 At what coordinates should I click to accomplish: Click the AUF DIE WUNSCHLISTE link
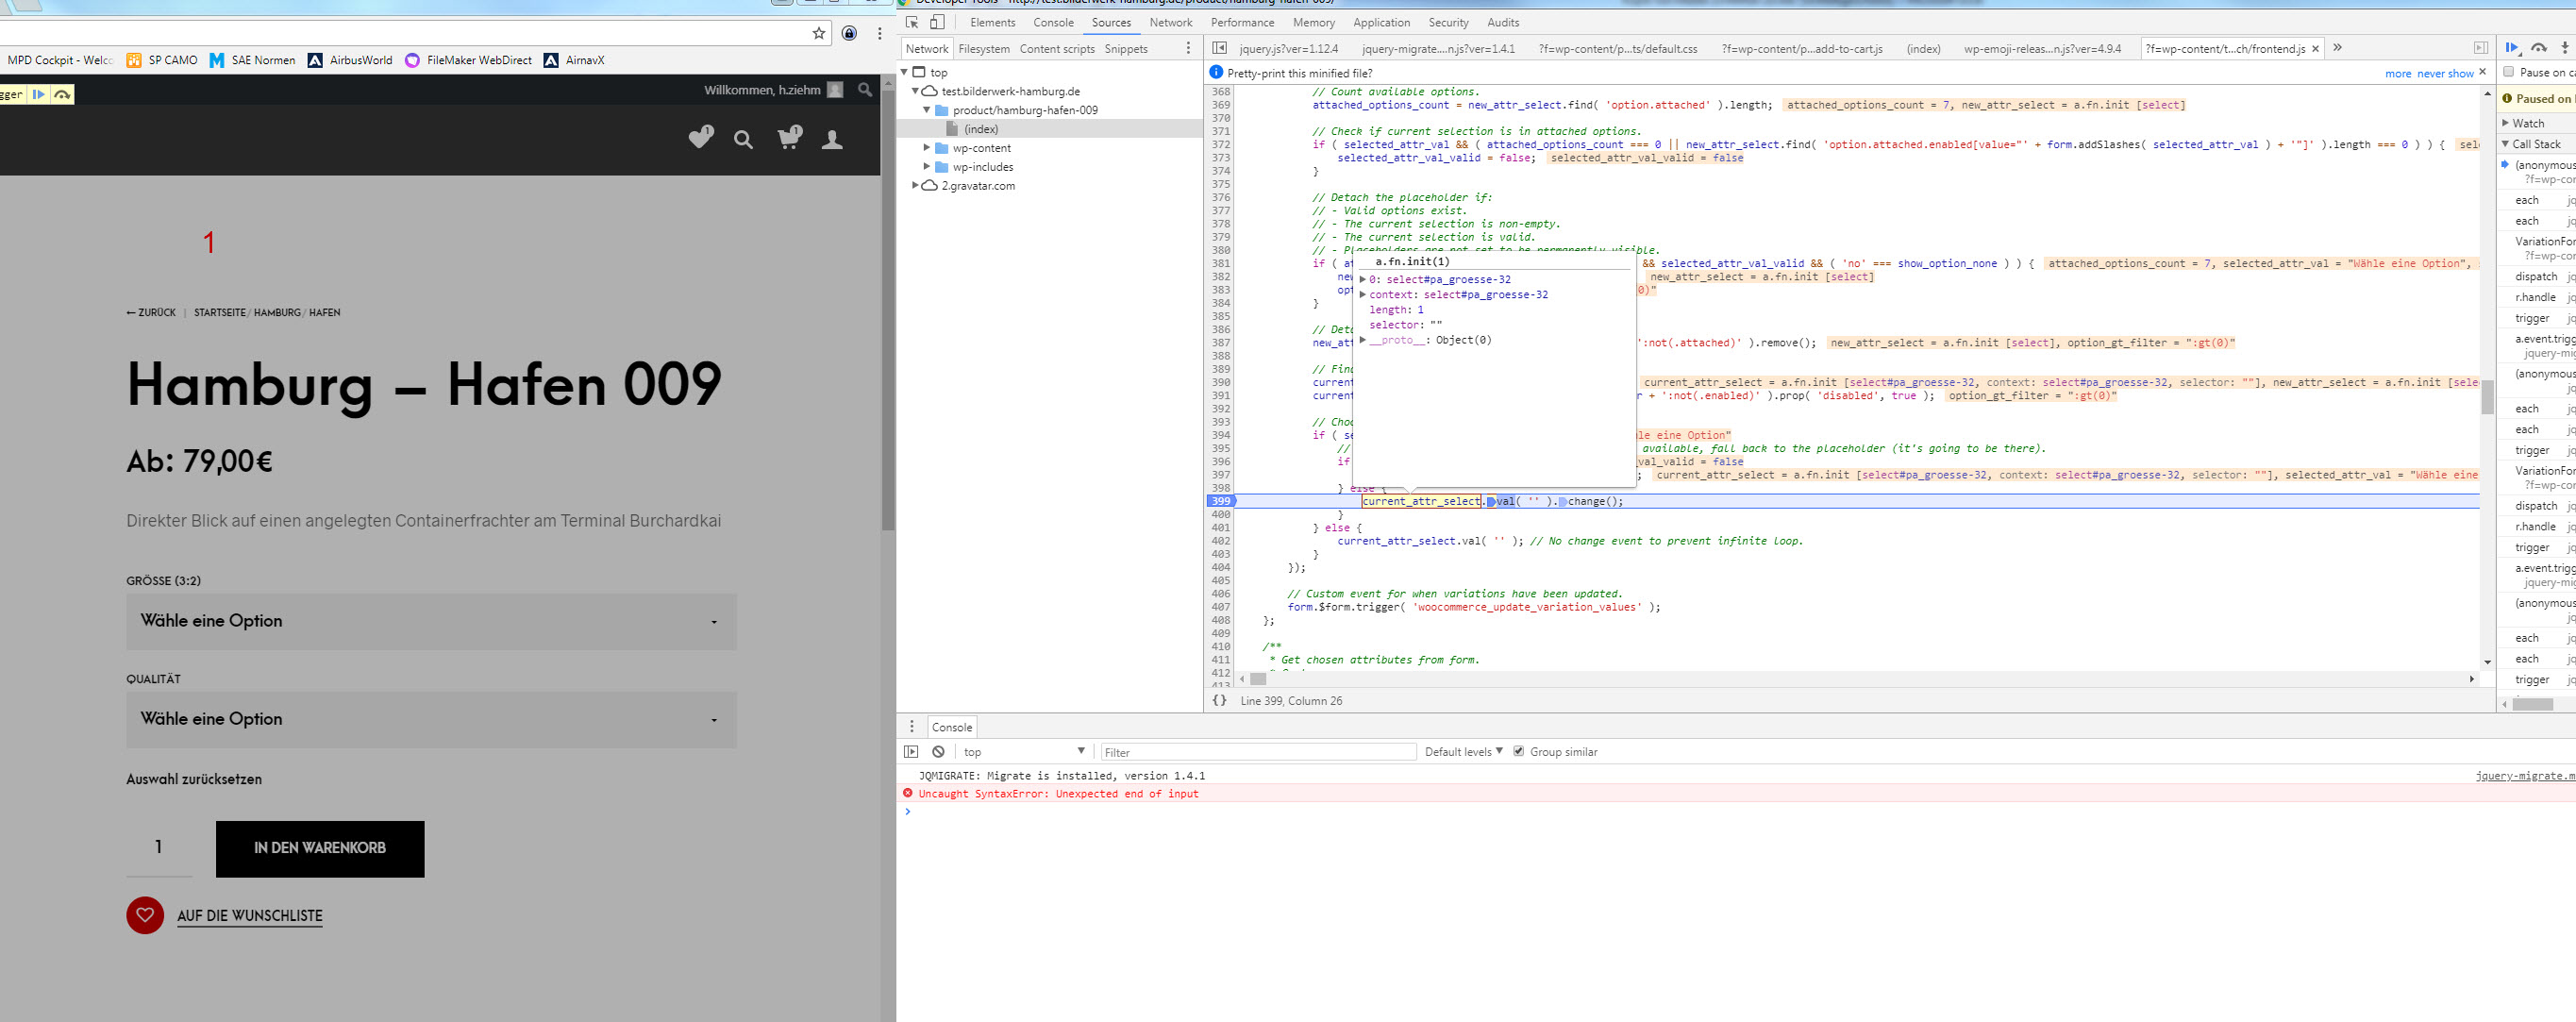pos(249,915)
